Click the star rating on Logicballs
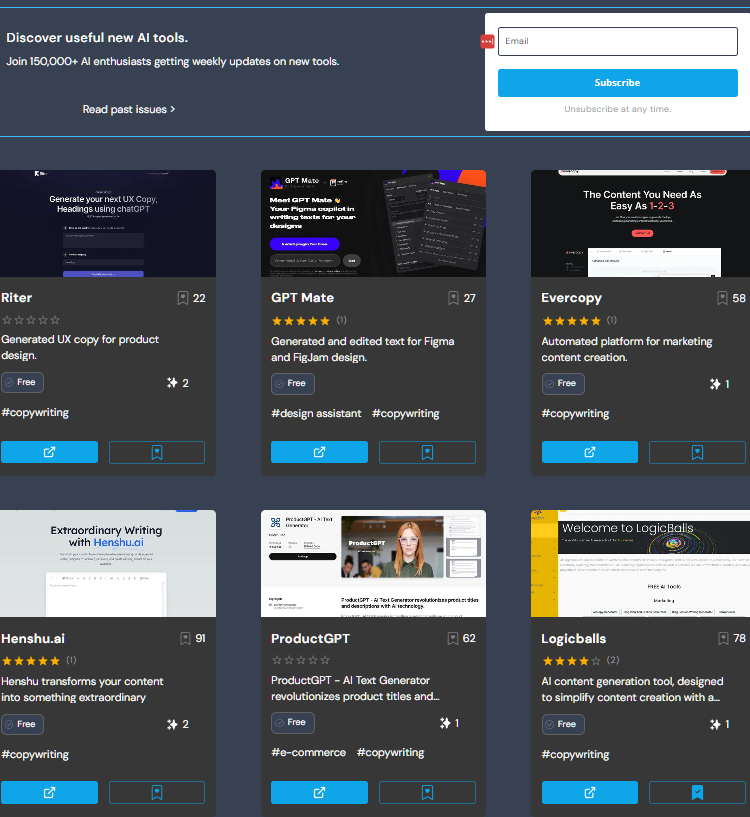This screenshot has width=750, height=817. 571,661
